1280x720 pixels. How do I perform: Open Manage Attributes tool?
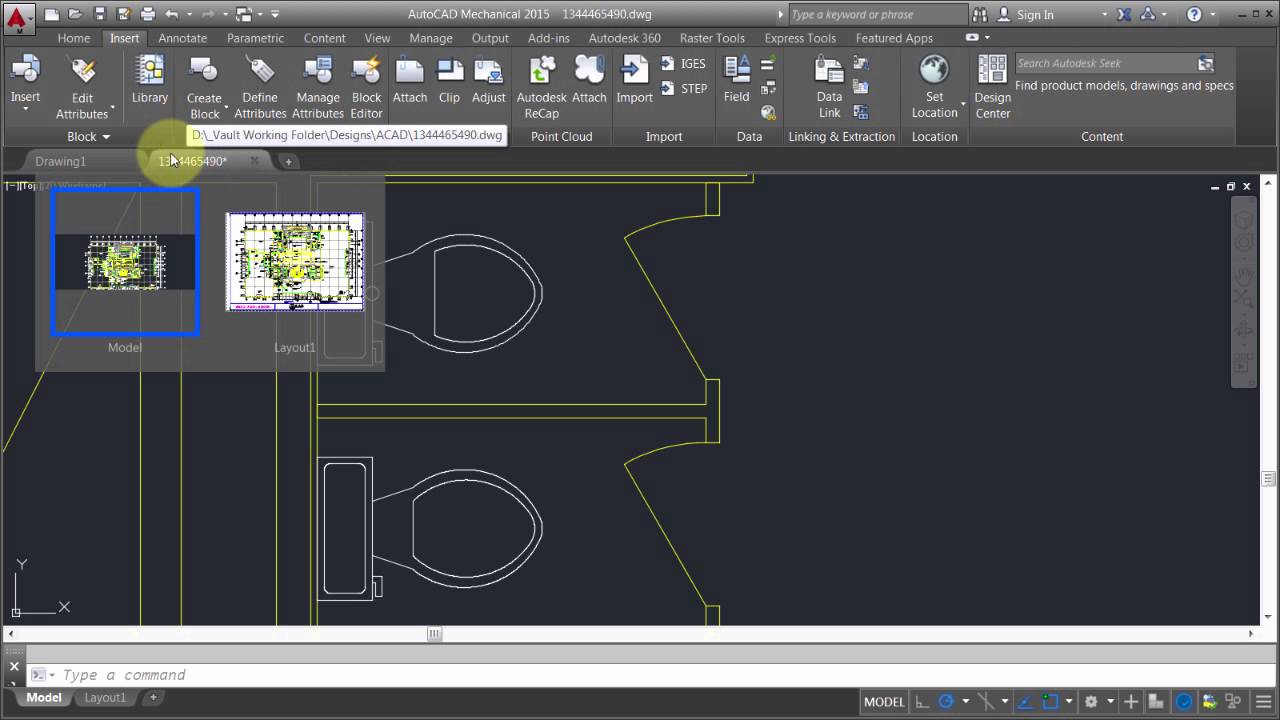point(318,88)
